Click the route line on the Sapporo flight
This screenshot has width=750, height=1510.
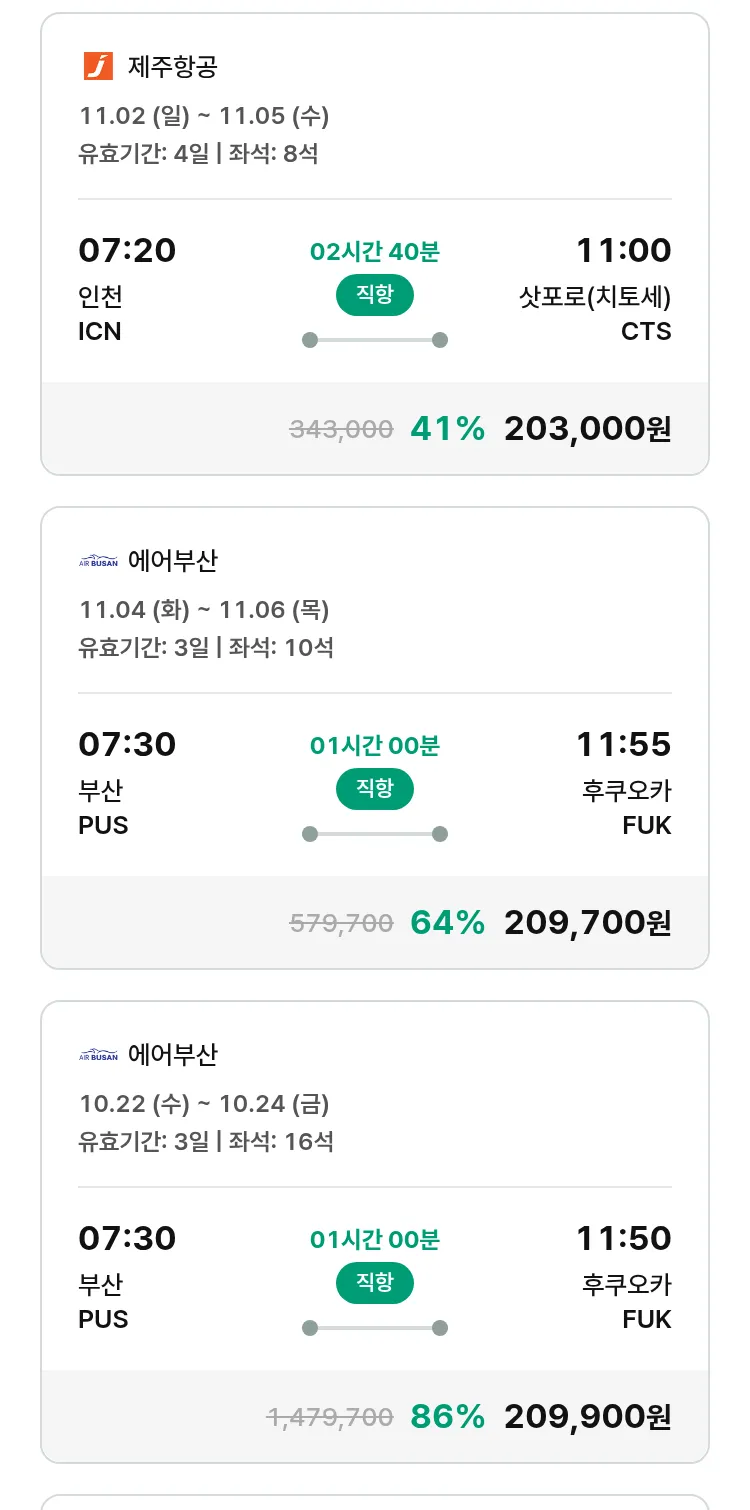click(375, 340)
